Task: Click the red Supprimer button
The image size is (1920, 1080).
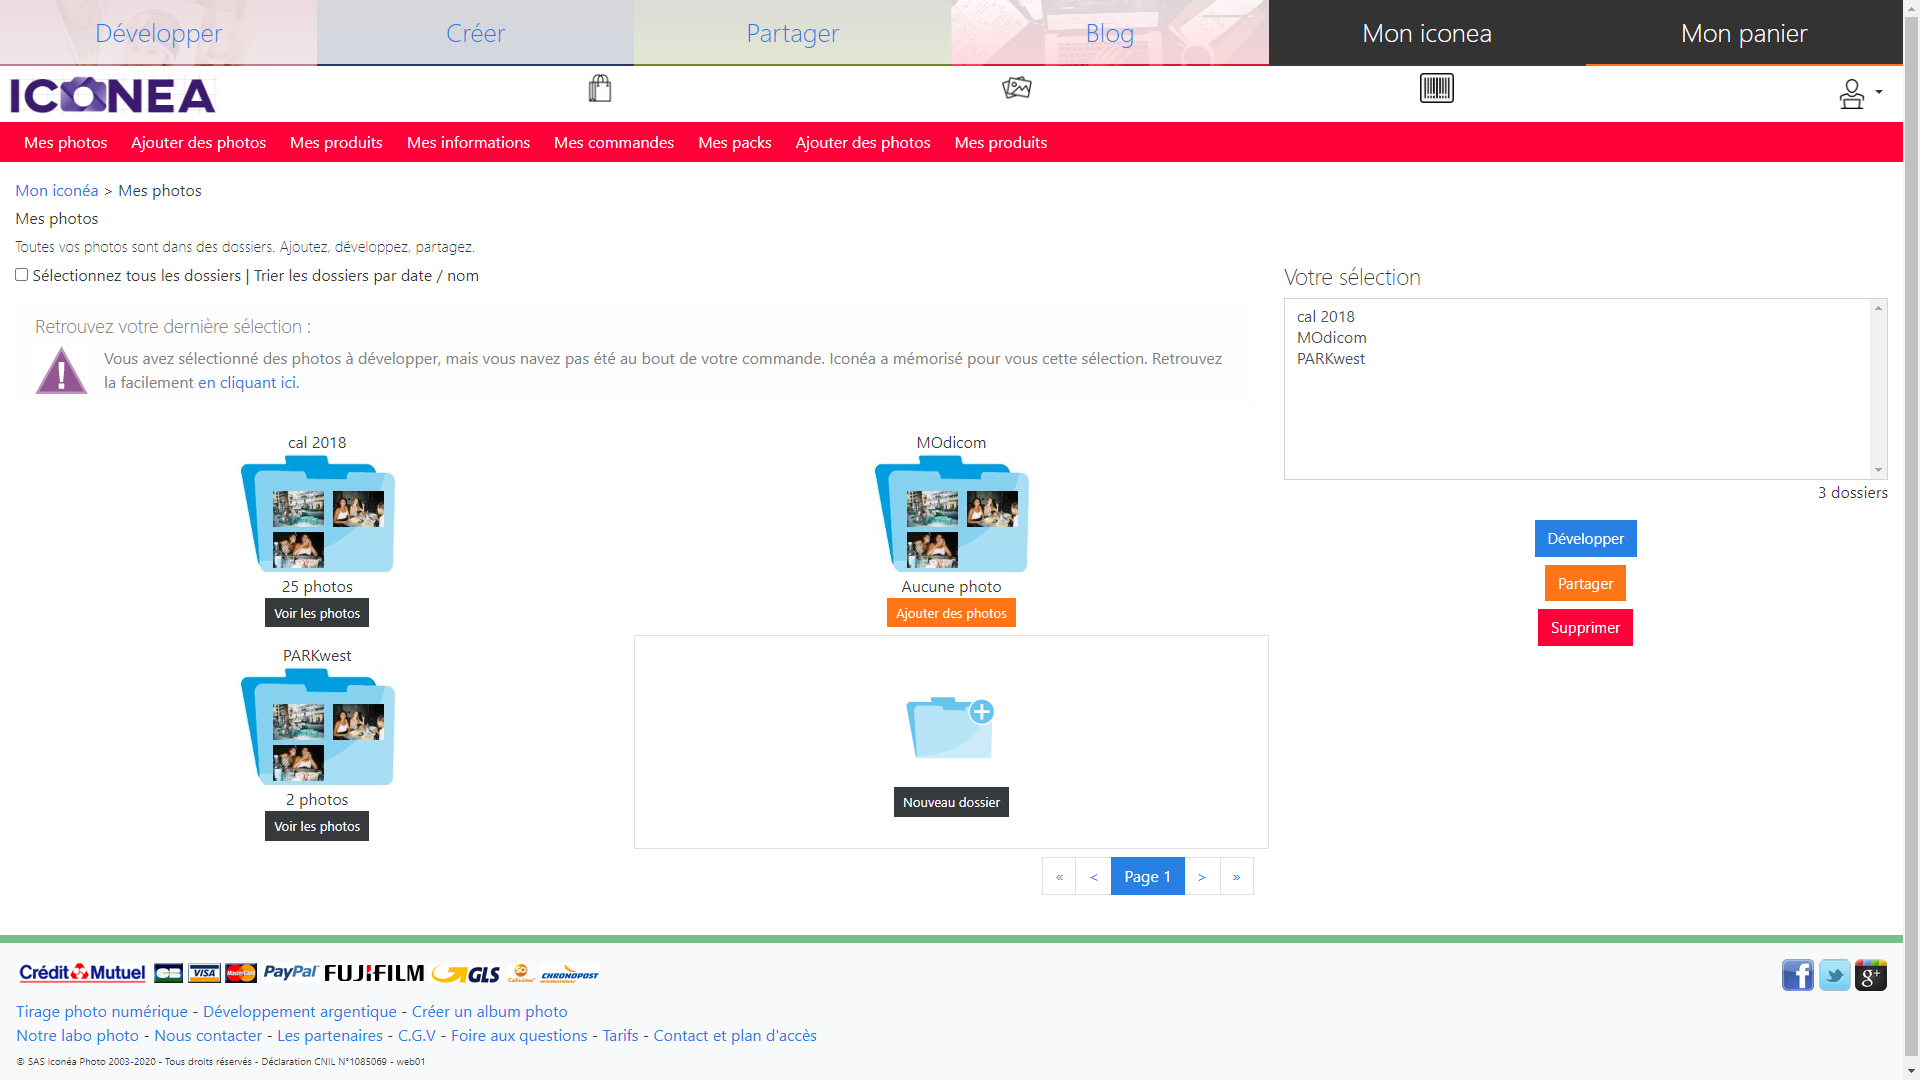Action: click(1585, 628)
